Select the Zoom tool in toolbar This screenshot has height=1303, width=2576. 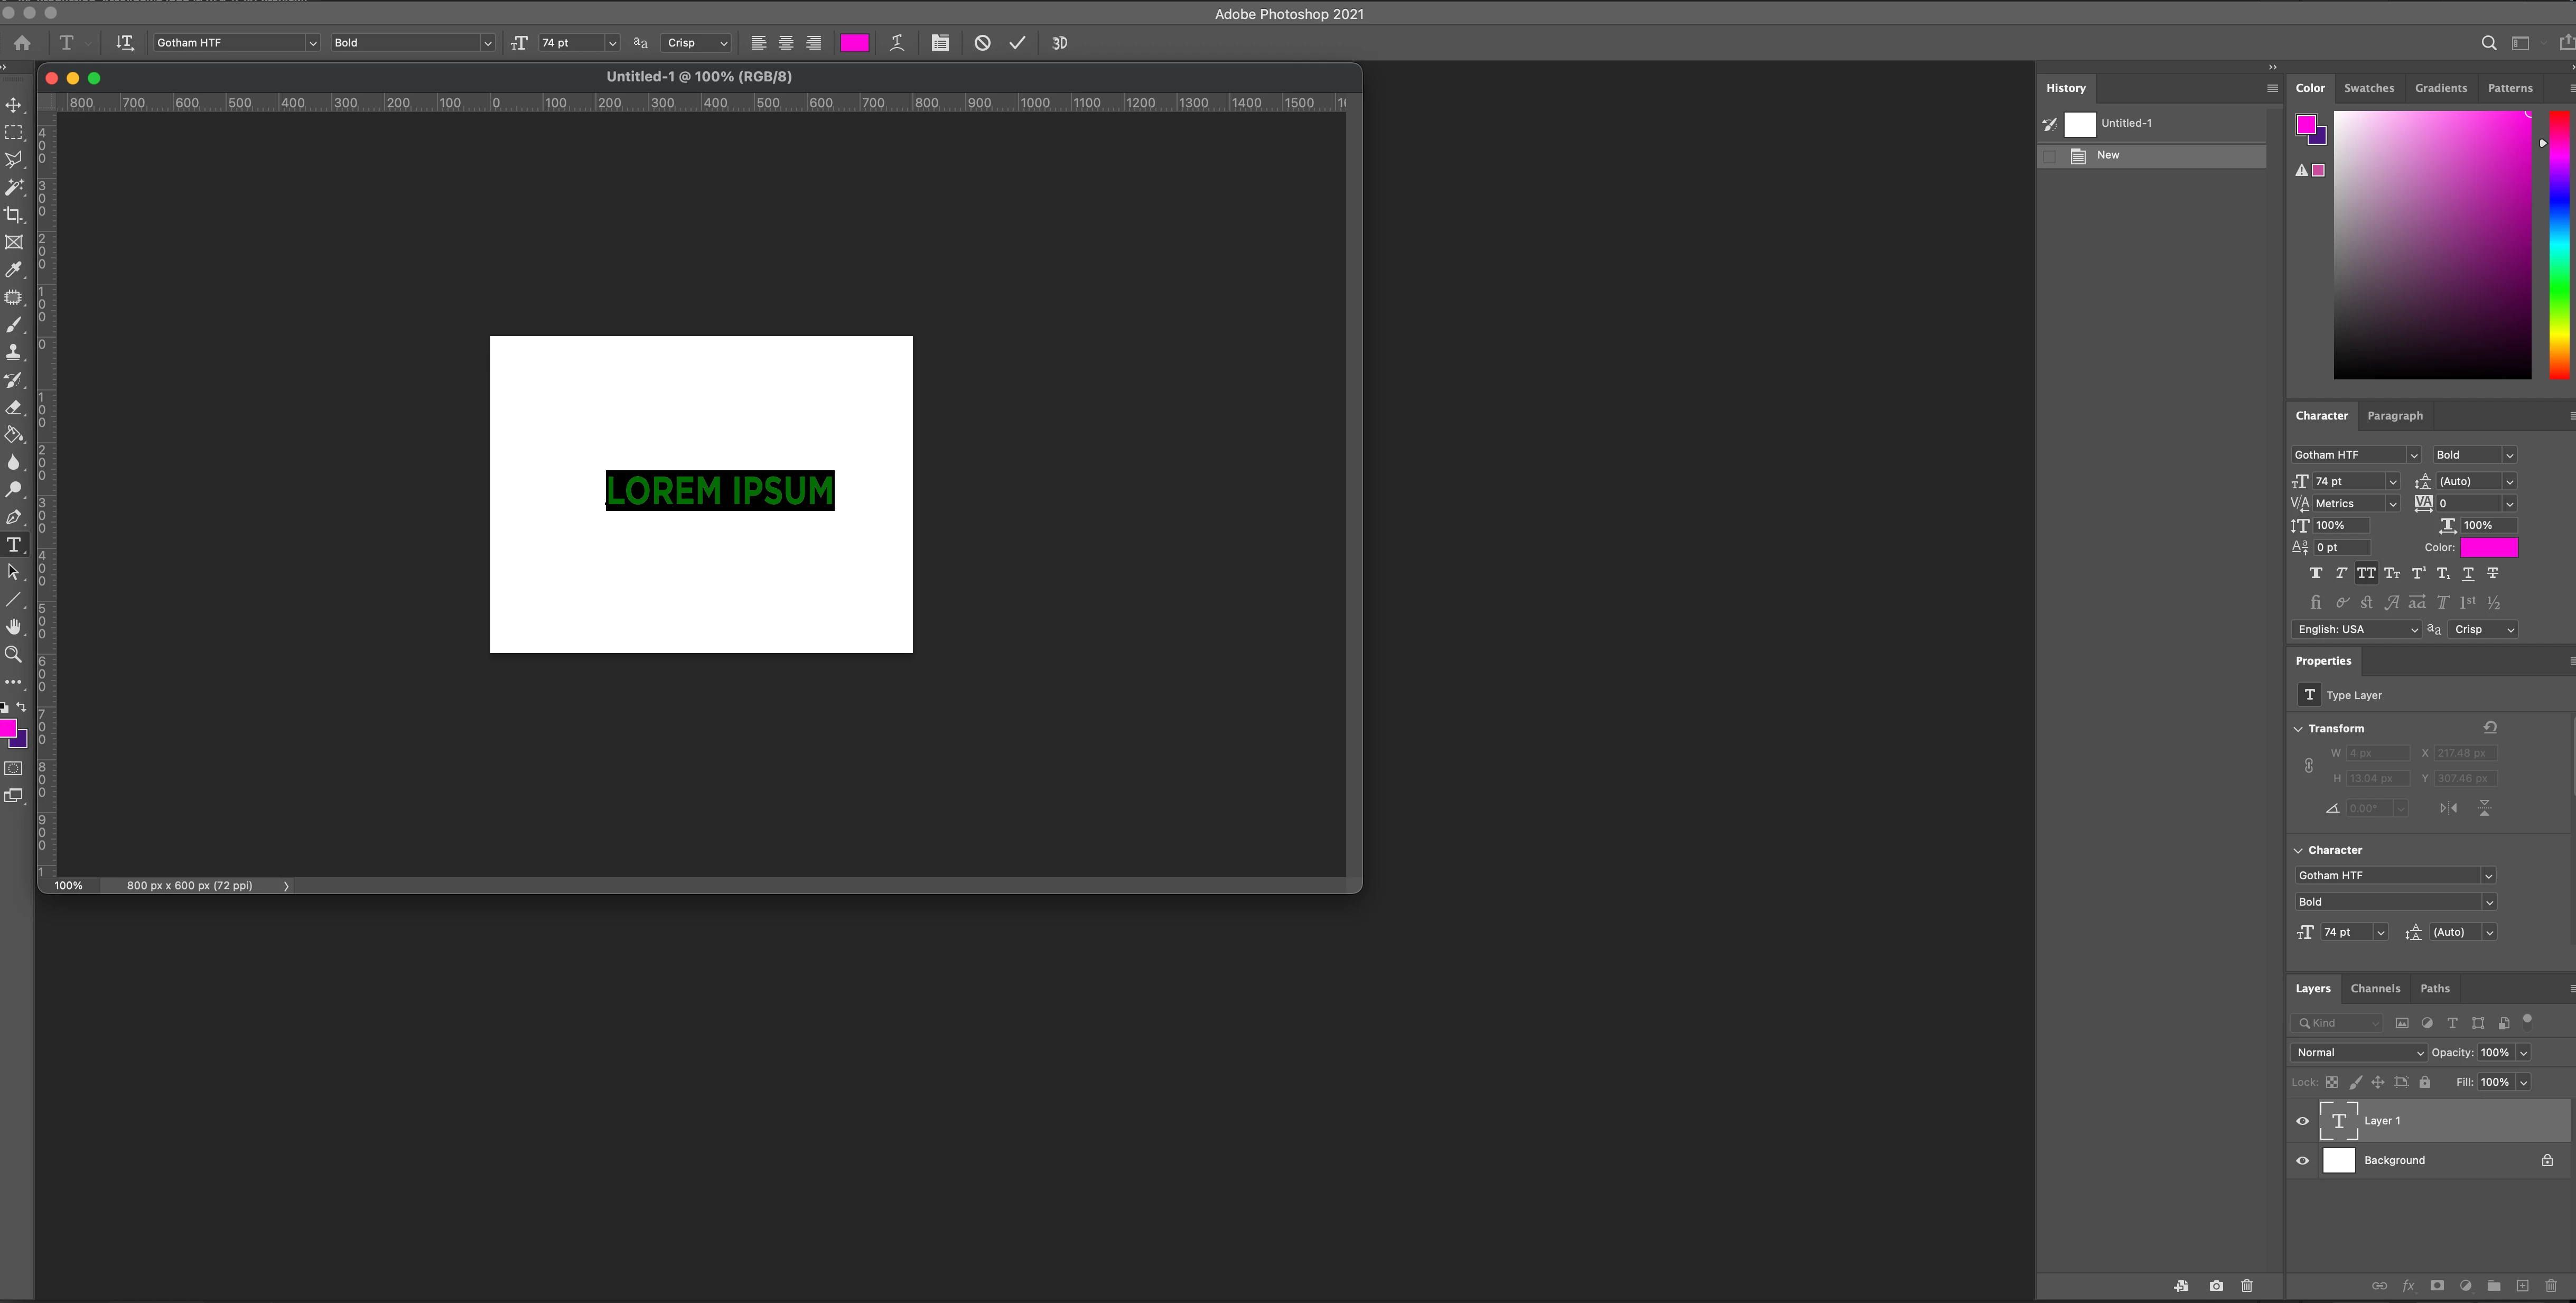tap(14, 654)
